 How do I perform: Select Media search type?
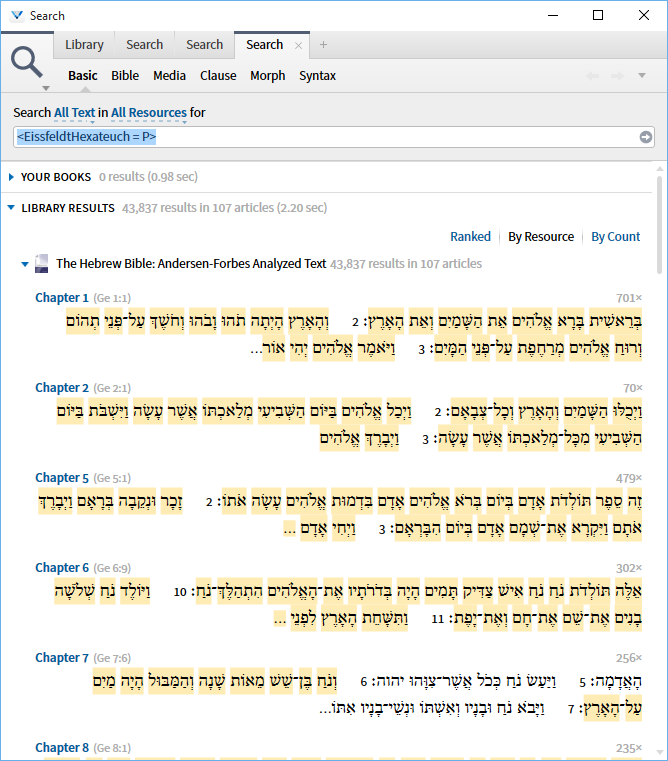point(169,76)
